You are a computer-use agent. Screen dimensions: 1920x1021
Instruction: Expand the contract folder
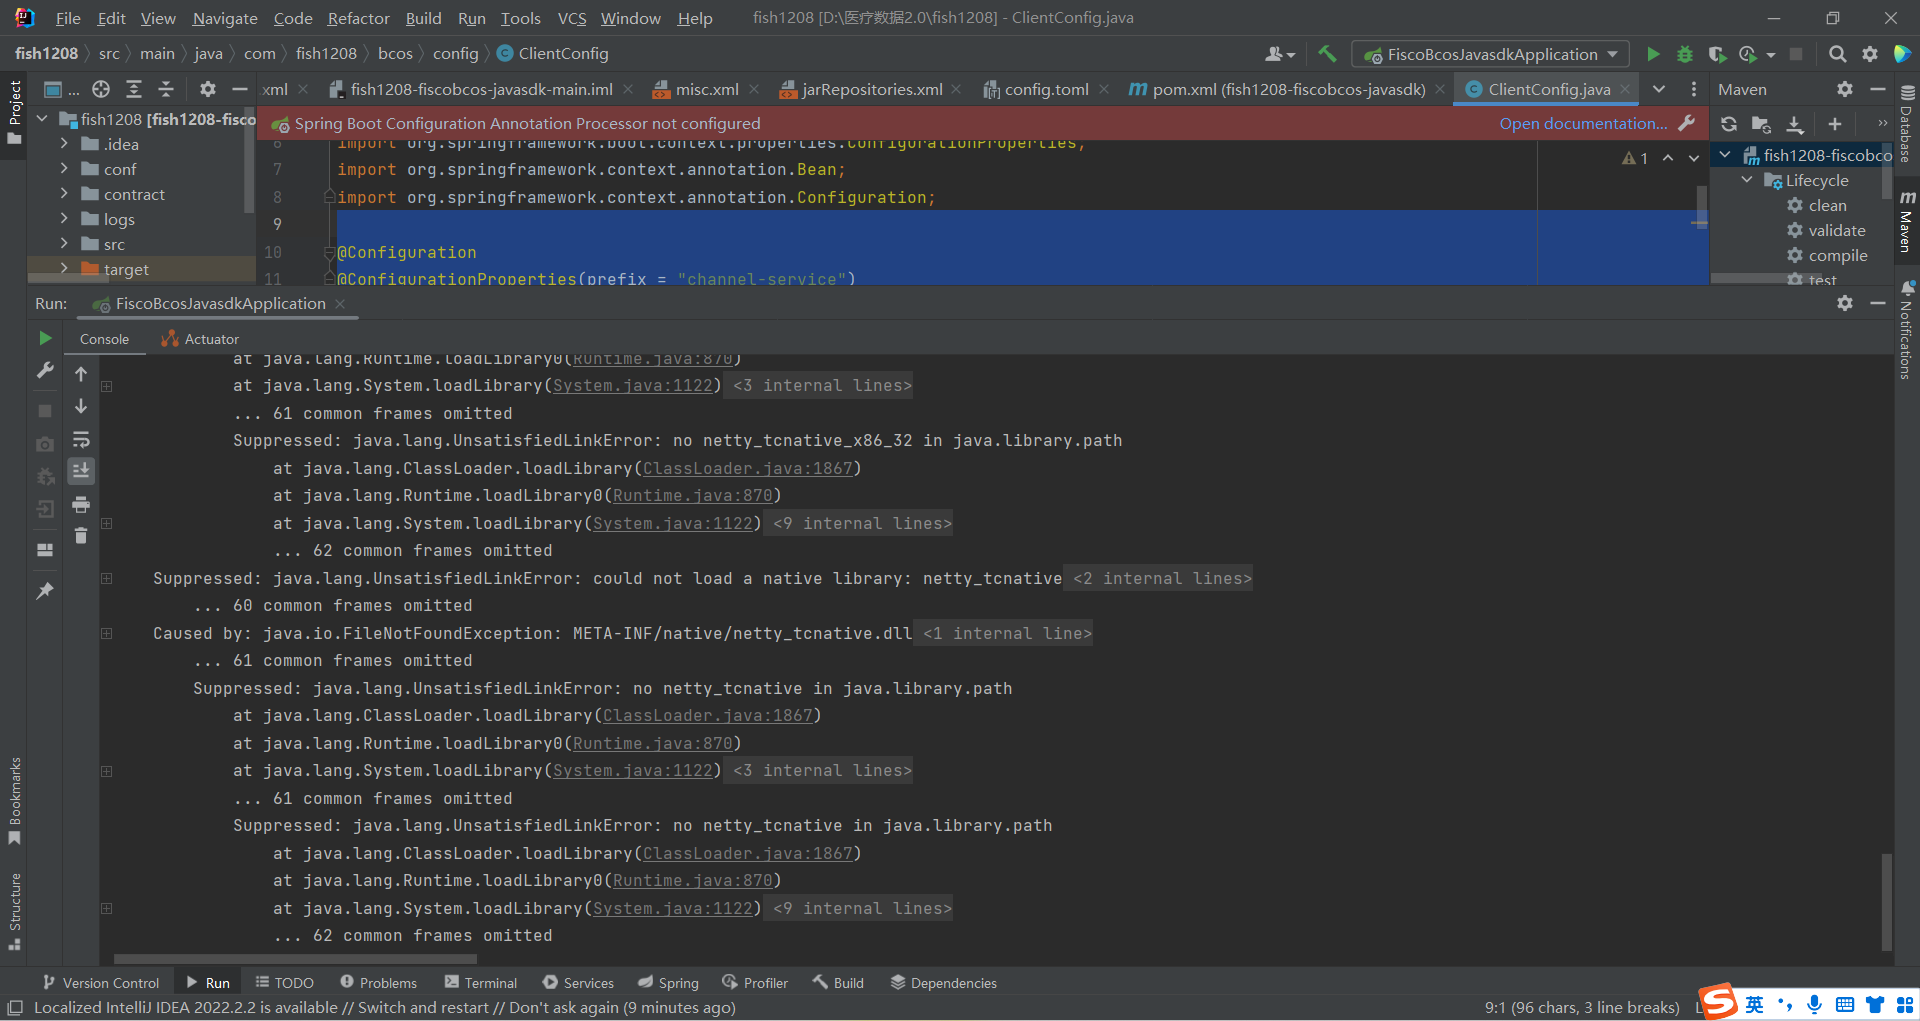coord(64,193)
